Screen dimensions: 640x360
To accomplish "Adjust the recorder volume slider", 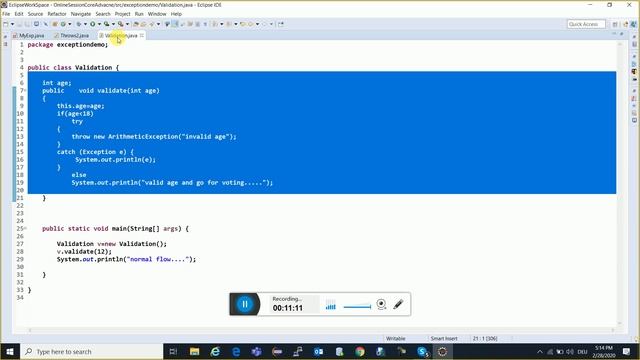I will [x=357, y=307].
